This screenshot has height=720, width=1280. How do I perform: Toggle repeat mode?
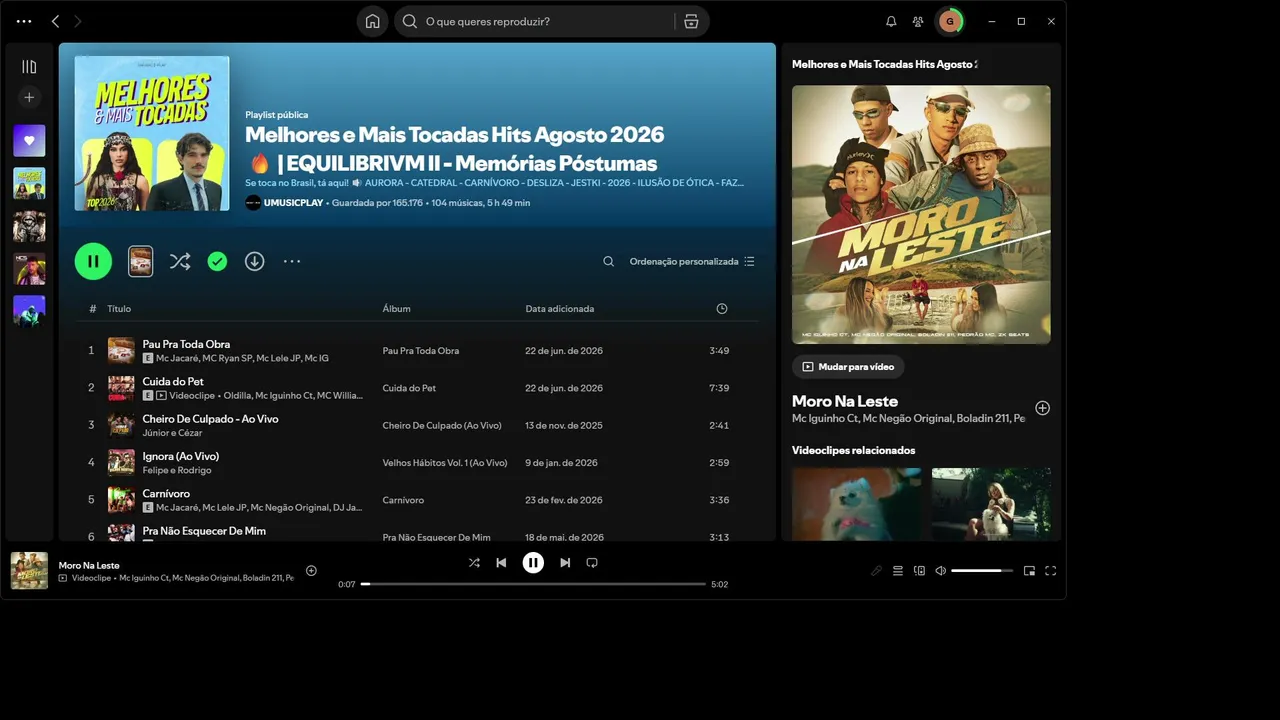click(x=592, y=563)
